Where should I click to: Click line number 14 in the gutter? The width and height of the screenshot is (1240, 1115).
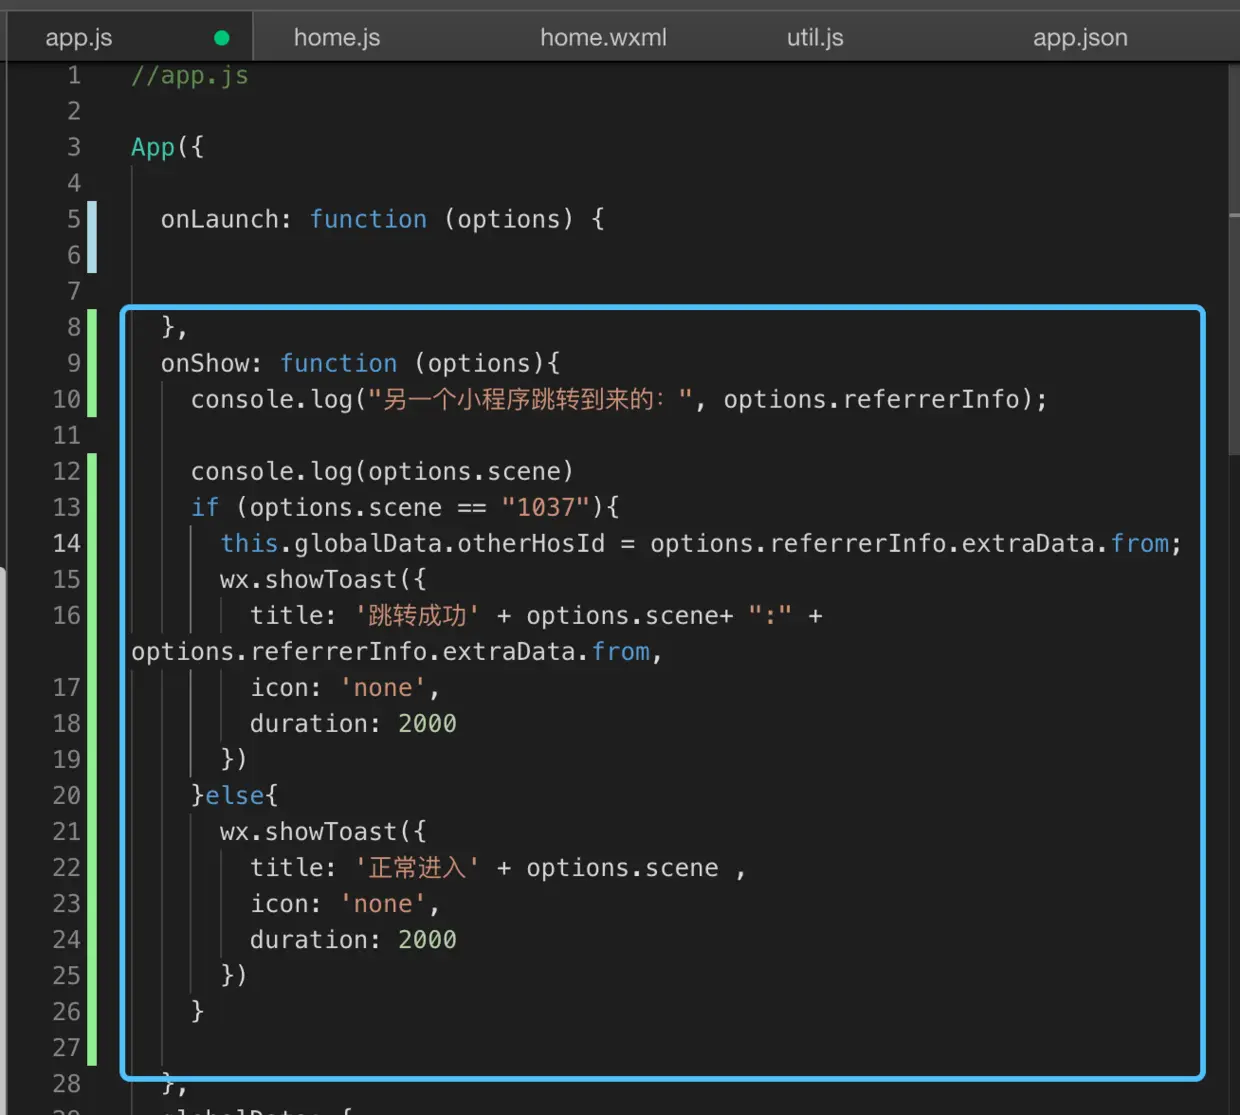[x=66, y=544]
